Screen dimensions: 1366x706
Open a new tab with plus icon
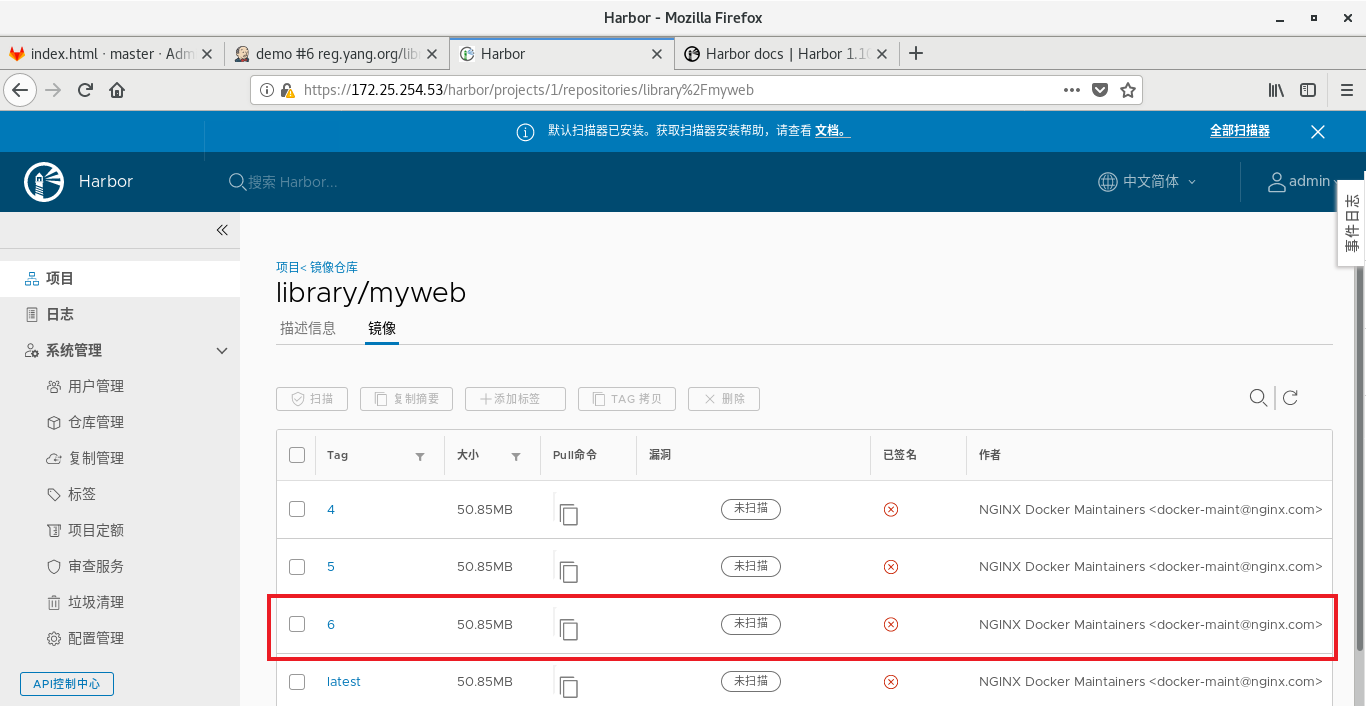[x=916, y=54]
